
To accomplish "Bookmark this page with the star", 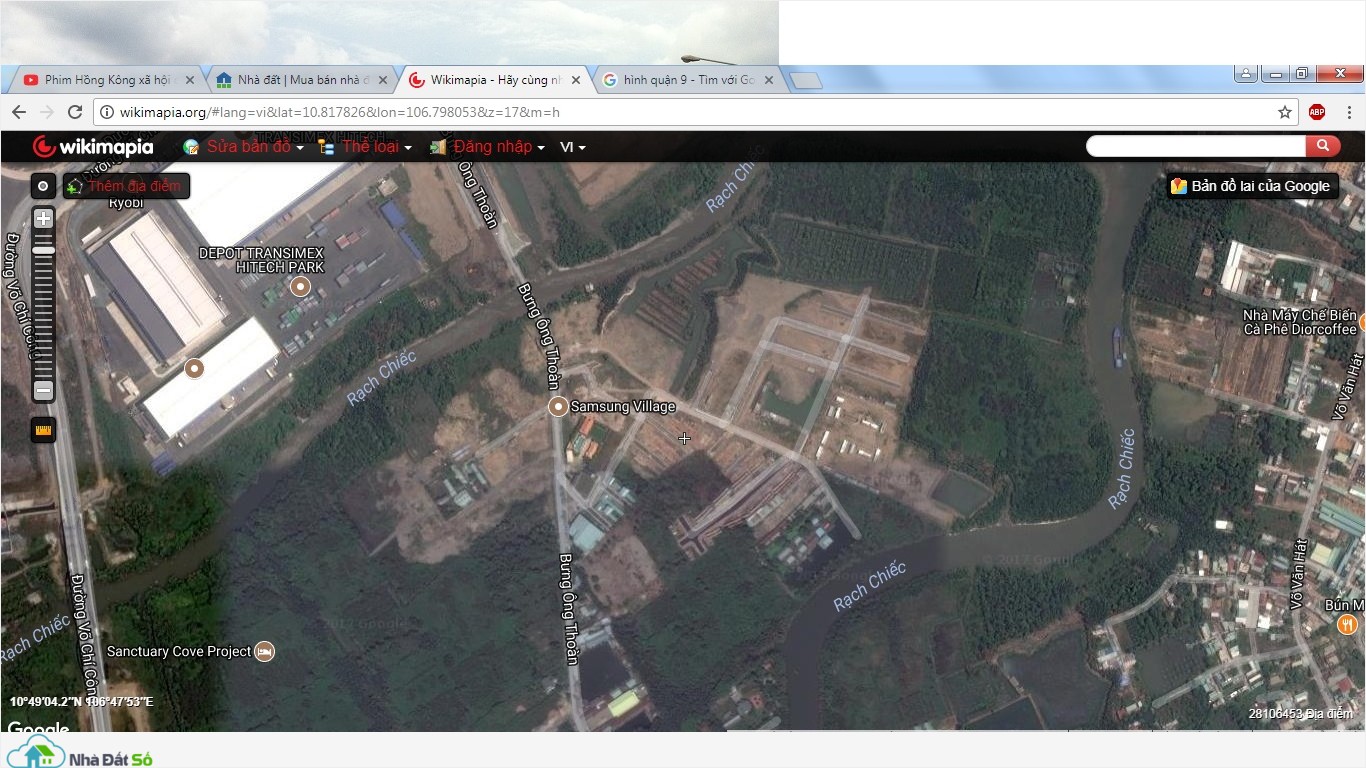I will [x=1285, y=112].
